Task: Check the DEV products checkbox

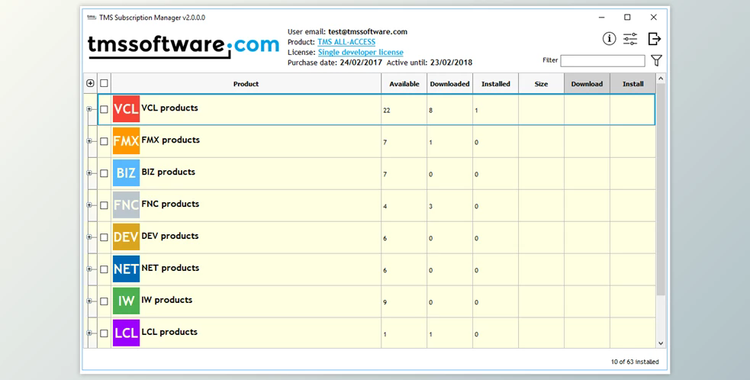Action: coord(104,237)
